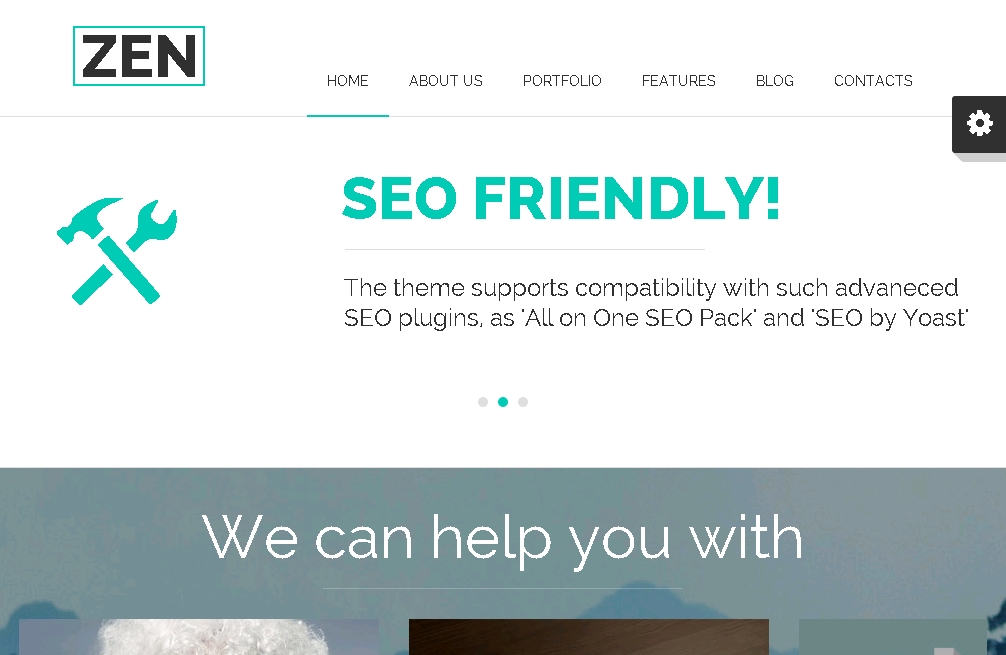This screenshot has width=1006, height=655.
Task: Open the Portfolio menu
Action: [x=562, y=81]
